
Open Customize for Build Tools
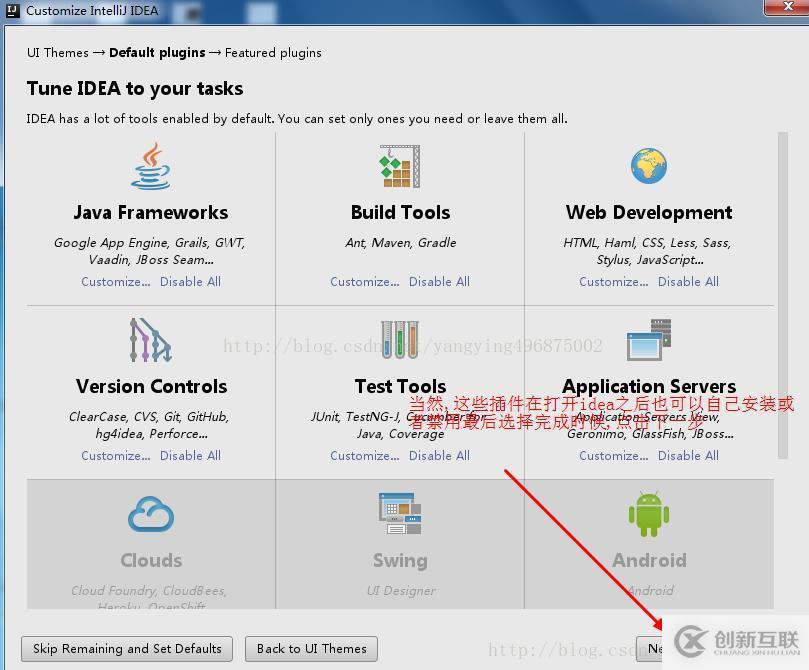coord(365,282)
